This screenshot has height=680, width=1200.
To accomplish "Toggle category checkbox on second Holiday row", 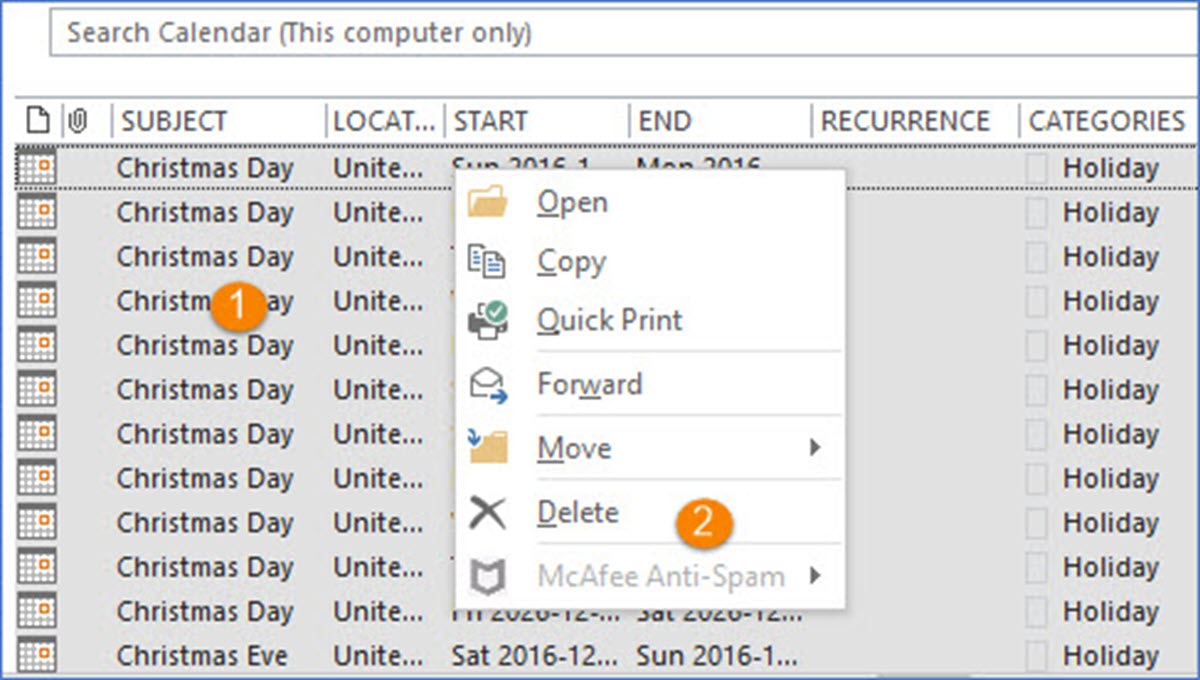I will [1037, 212].
